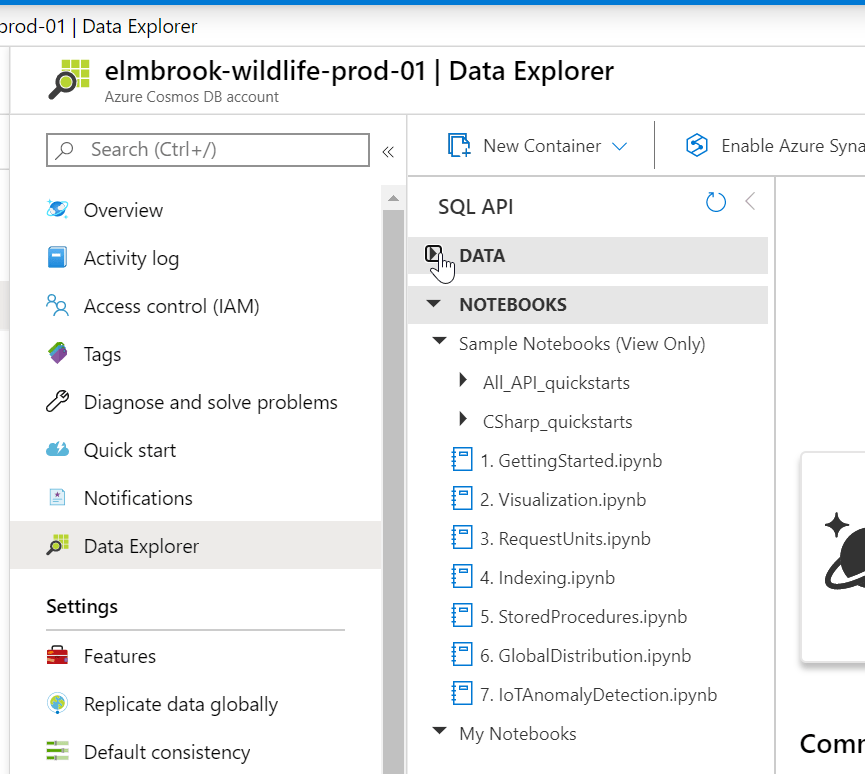The image size is (865, 774).
Task: Open the New Container dropdown arrow
Action: click(x=619, y=146)
